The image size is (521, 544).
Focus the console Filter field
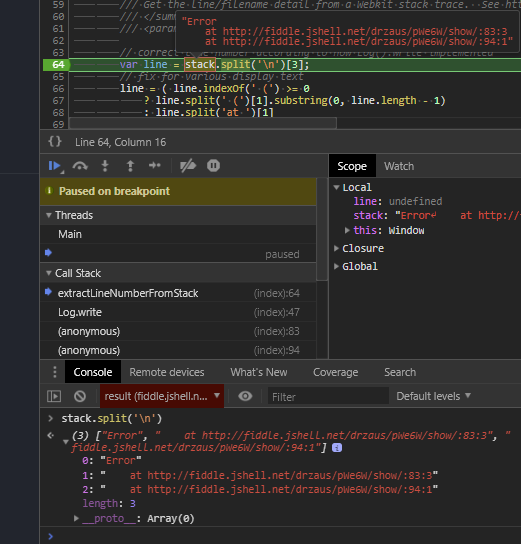pyautogui.click(x=328, y=396)
